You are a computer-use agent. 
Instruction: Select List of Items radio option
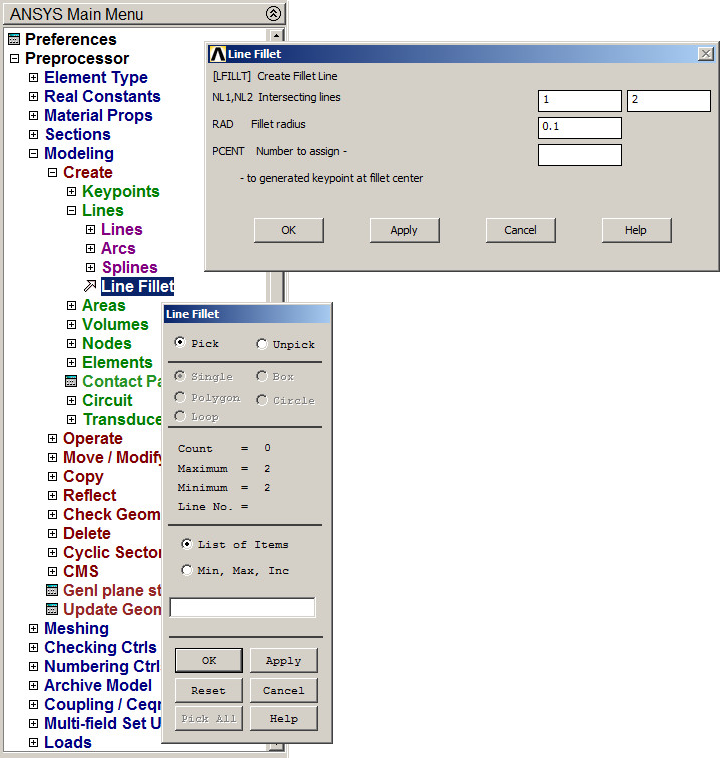(187, 545)
